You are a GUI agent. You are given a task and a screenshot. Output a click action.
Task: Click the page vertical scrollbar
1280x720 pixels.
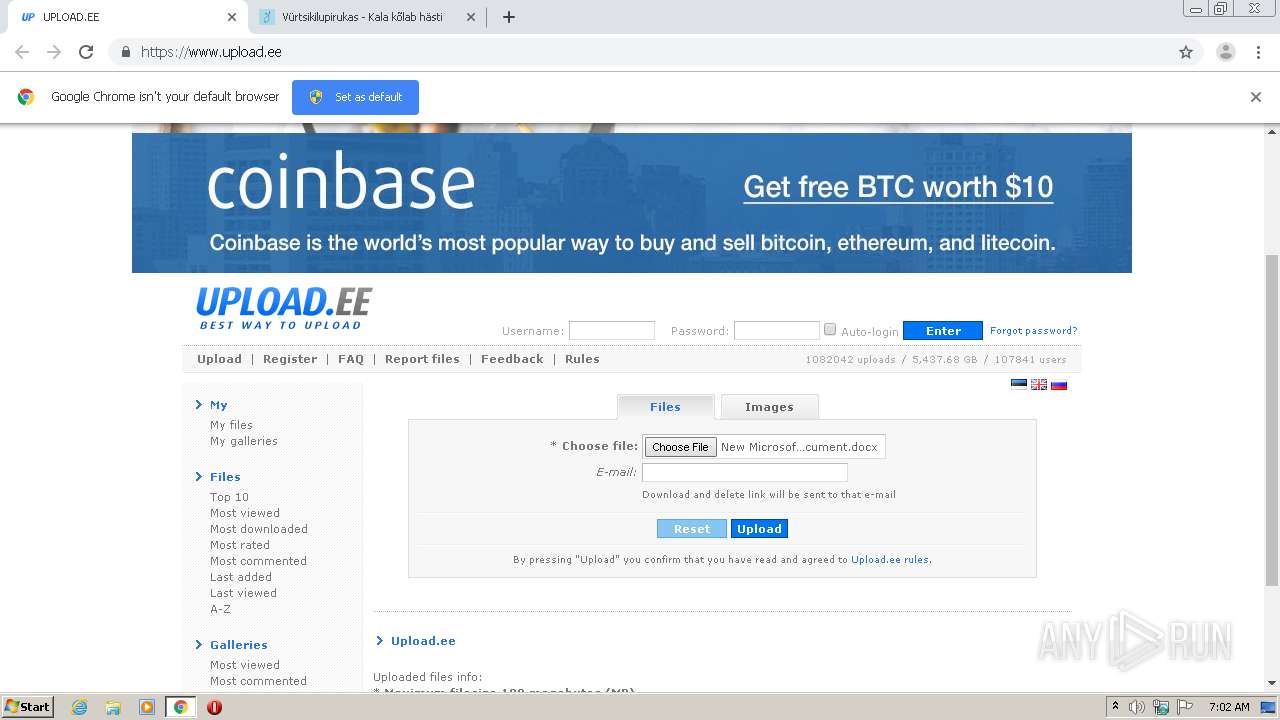click(1272, 420)
